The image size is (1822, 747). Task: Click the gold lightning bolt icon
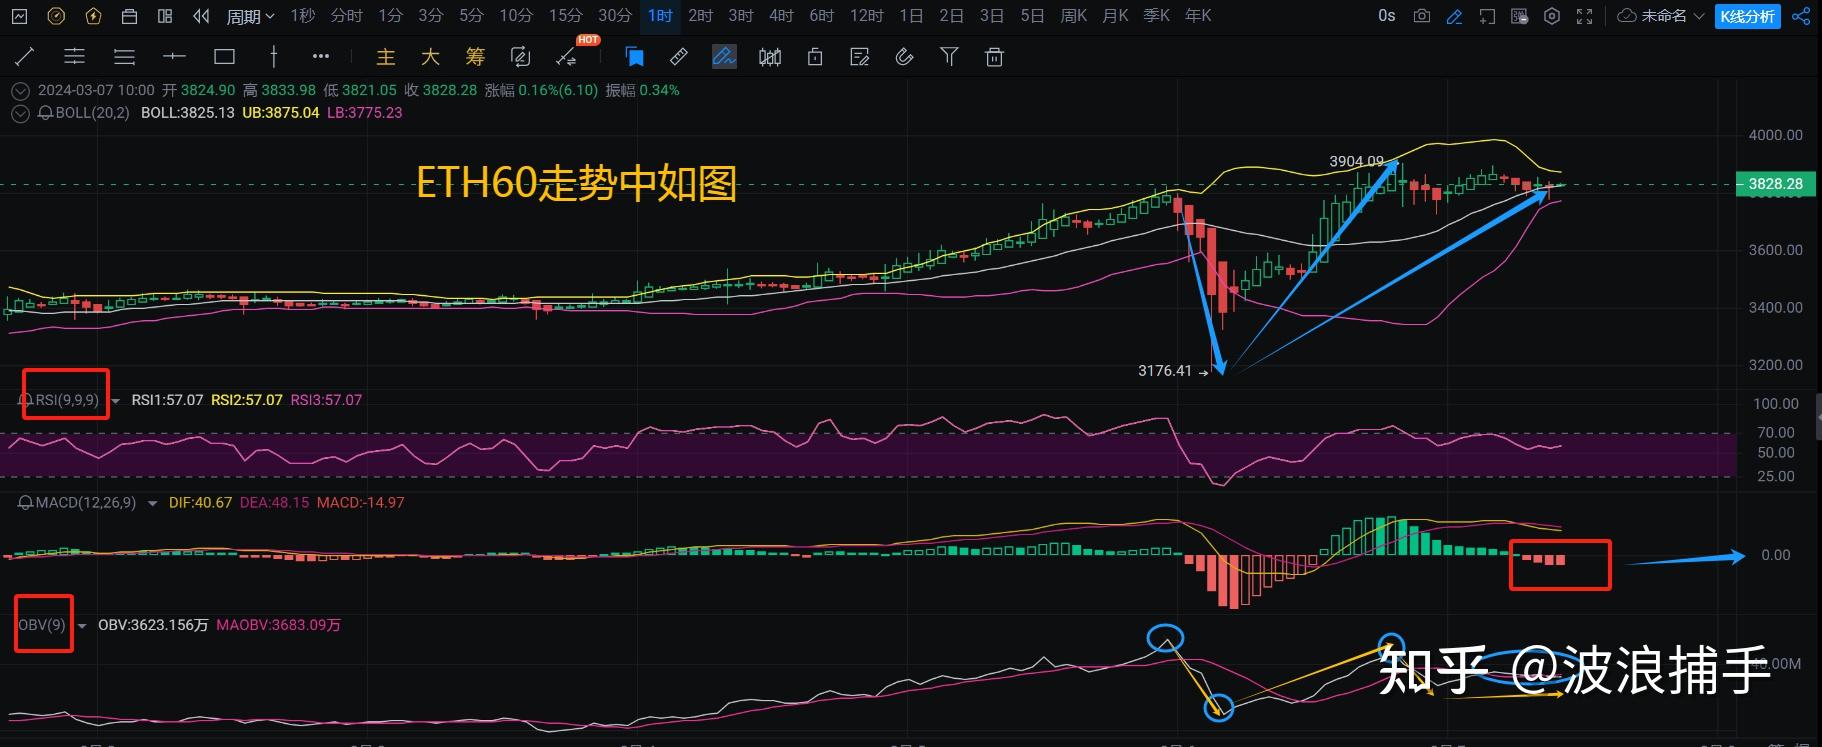[93, 16]
